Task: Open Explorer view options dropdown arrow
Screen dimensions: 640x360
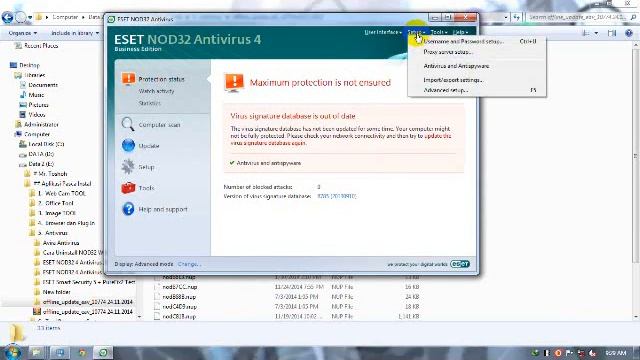Action: point(596,33)
